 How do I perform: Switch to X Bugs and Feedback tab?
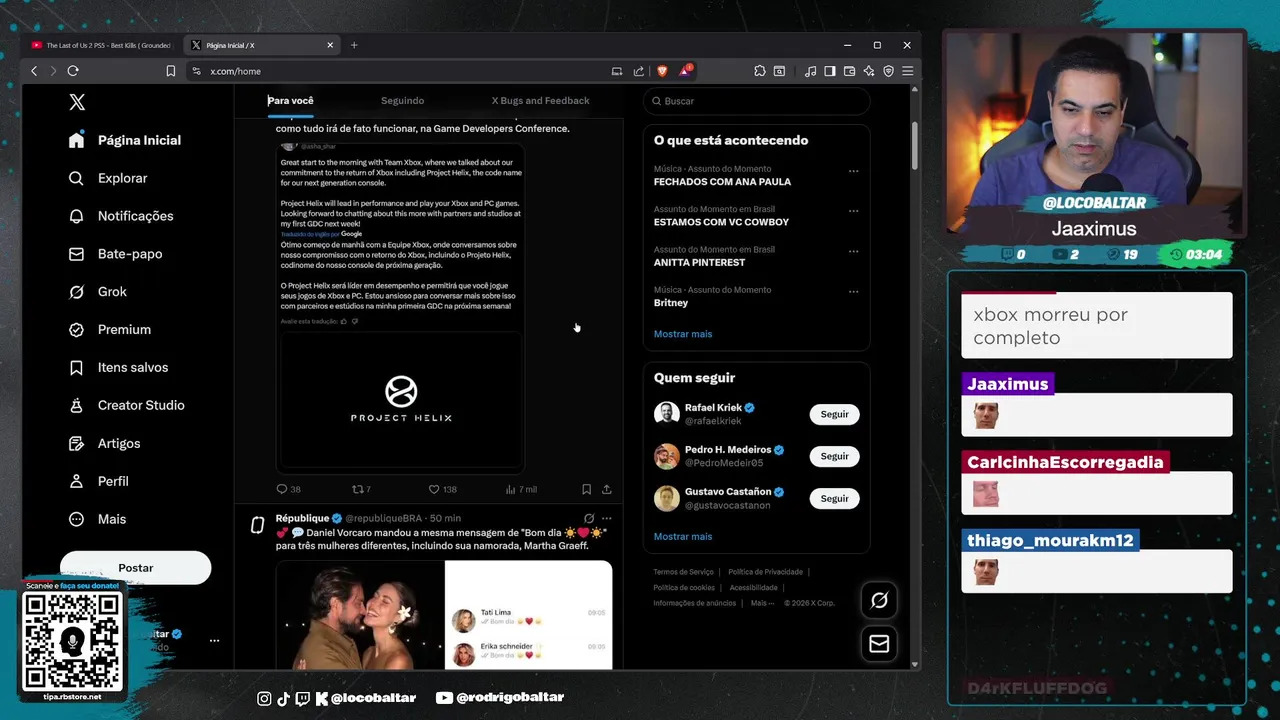point(540,101)
